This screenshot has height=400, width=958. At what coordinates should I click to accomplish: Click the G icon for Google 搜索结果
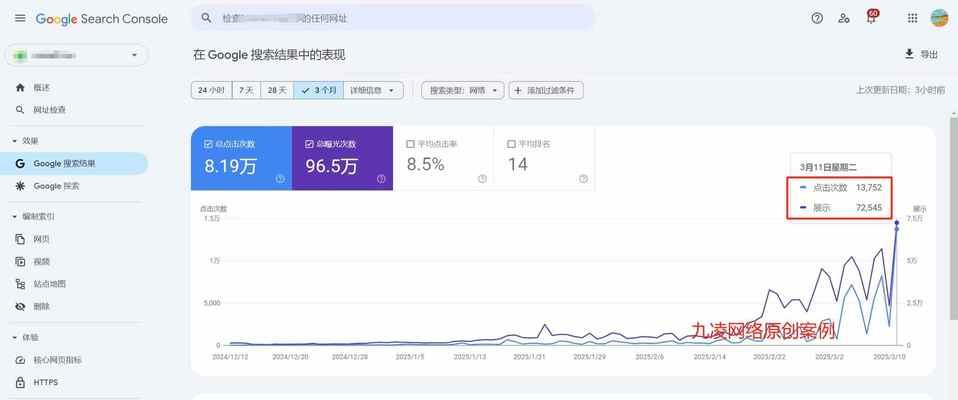coord(20,164)
